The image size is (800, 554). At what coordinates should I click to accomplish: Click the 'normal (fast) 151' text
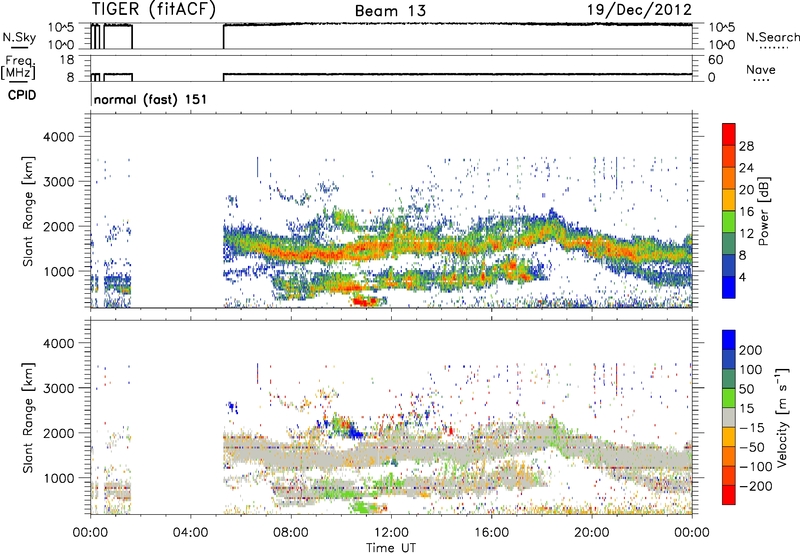[x=151, y=99]
